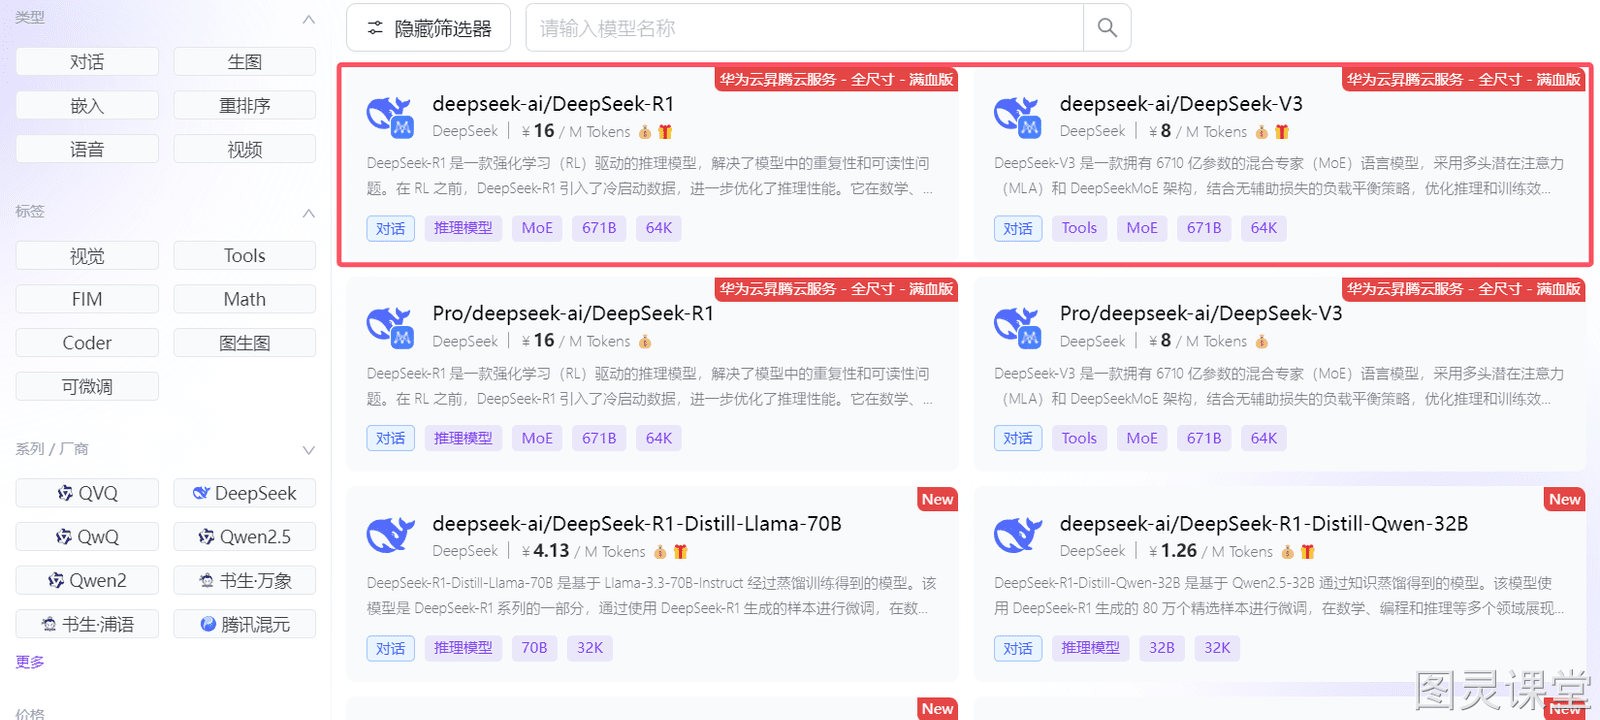
Task: Click the 70B tag on Distill-Llama-70B card
Action: (x=534, y=648)
